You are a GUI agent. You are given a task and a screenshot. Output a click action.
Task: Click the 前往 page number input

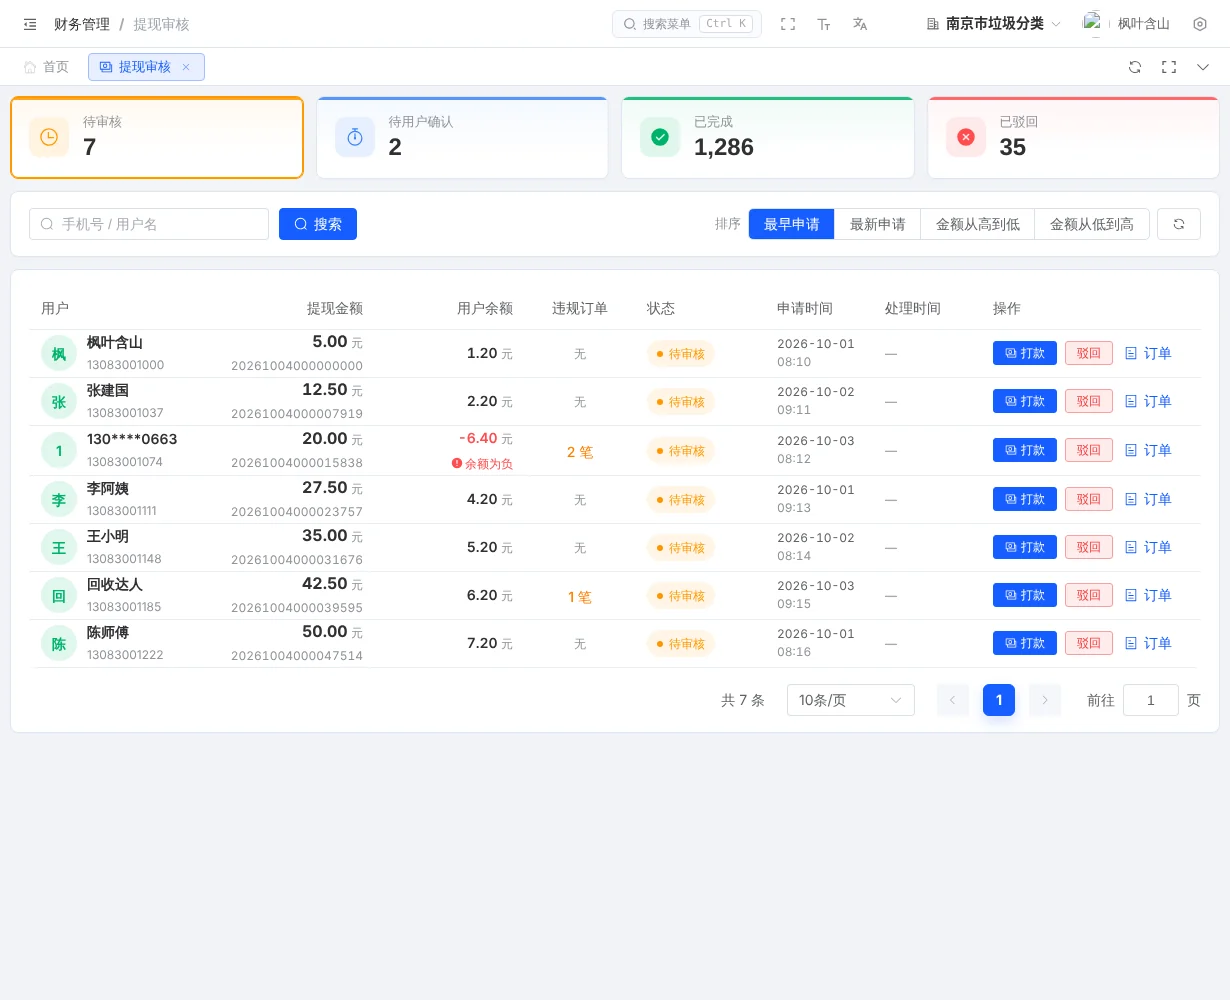point(1151,700)
